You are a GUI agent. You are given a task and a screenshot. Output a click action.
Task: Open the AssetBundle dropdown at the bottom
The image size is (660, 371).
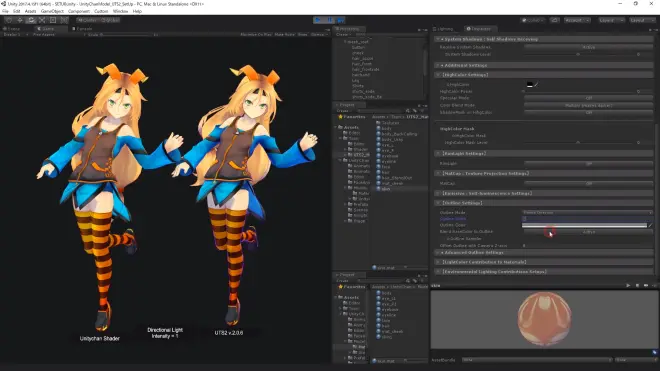(x=537, y=360)
